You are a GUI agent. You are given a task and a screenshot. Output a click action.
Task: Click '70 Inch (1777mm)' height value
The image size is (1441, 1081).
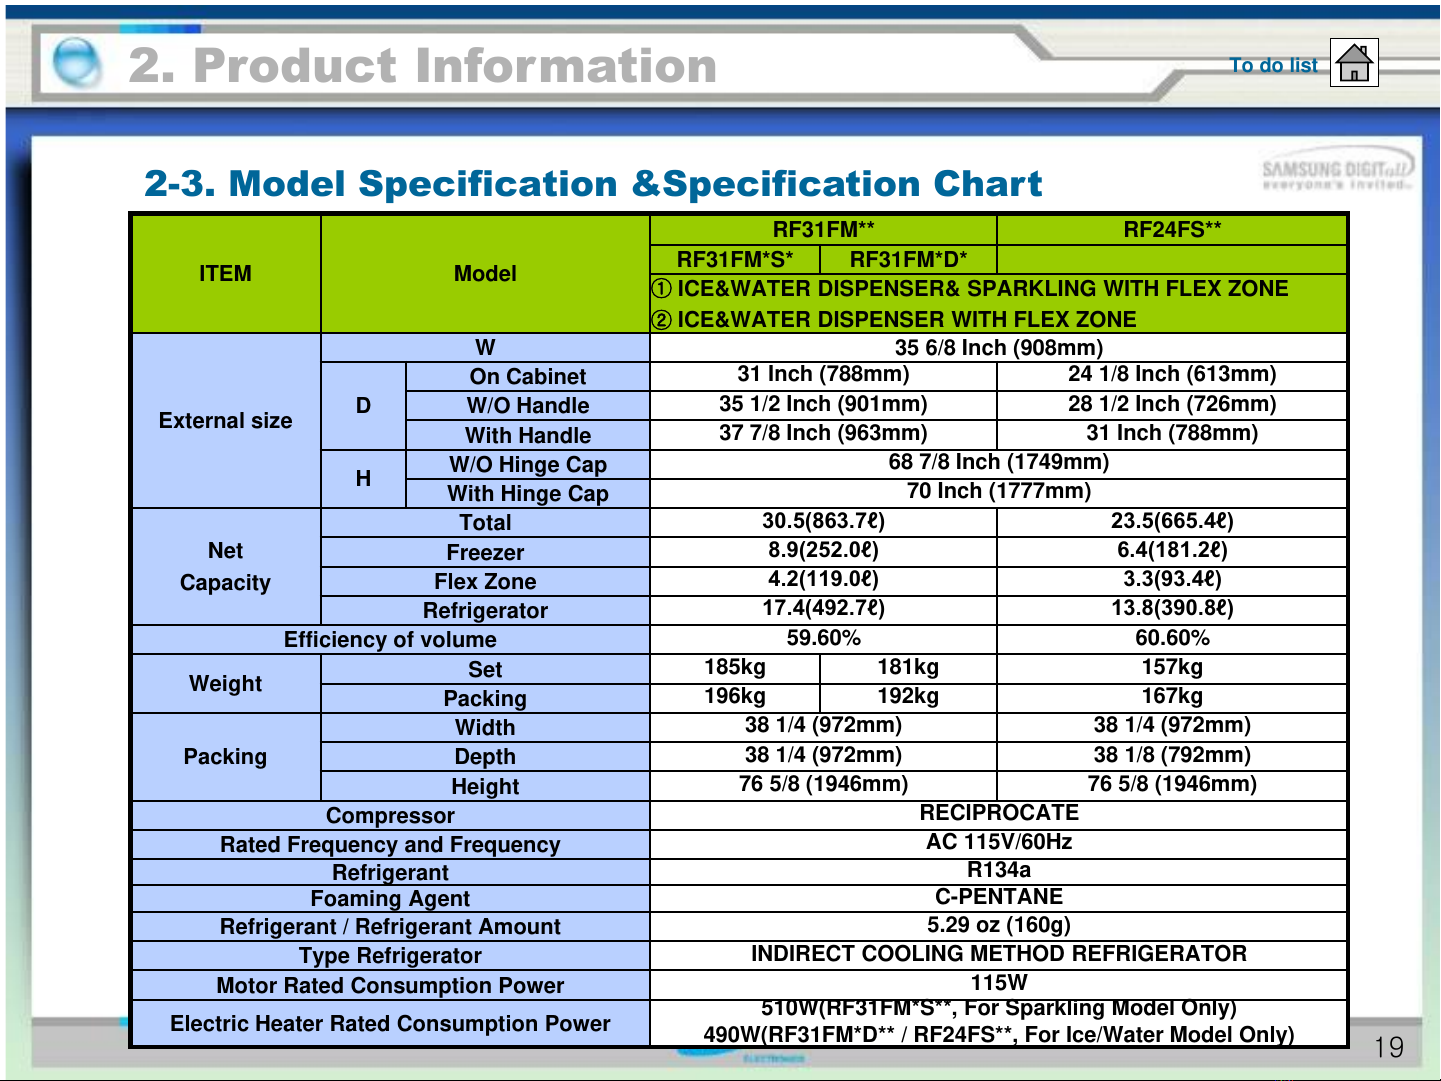tap(999, 491)
